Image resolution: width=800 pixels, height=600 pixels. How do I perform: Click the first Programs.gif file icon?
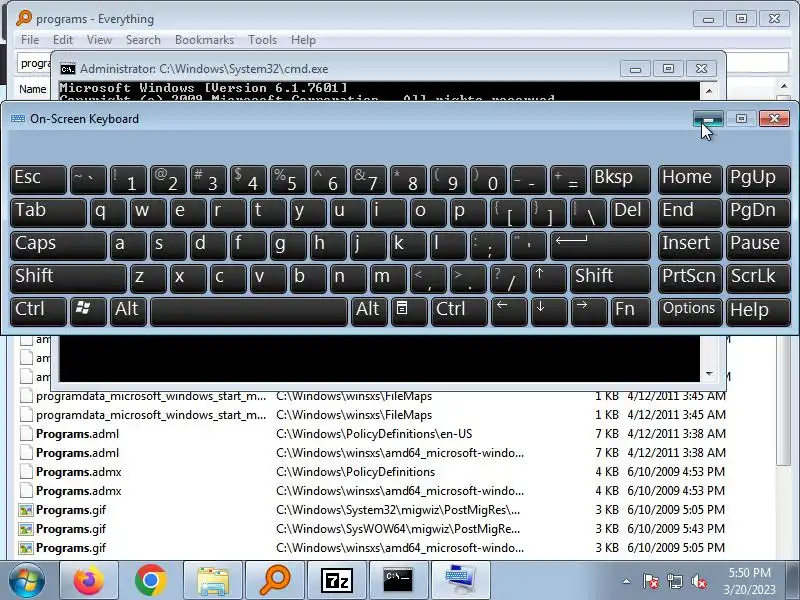[x=26, y=510]
